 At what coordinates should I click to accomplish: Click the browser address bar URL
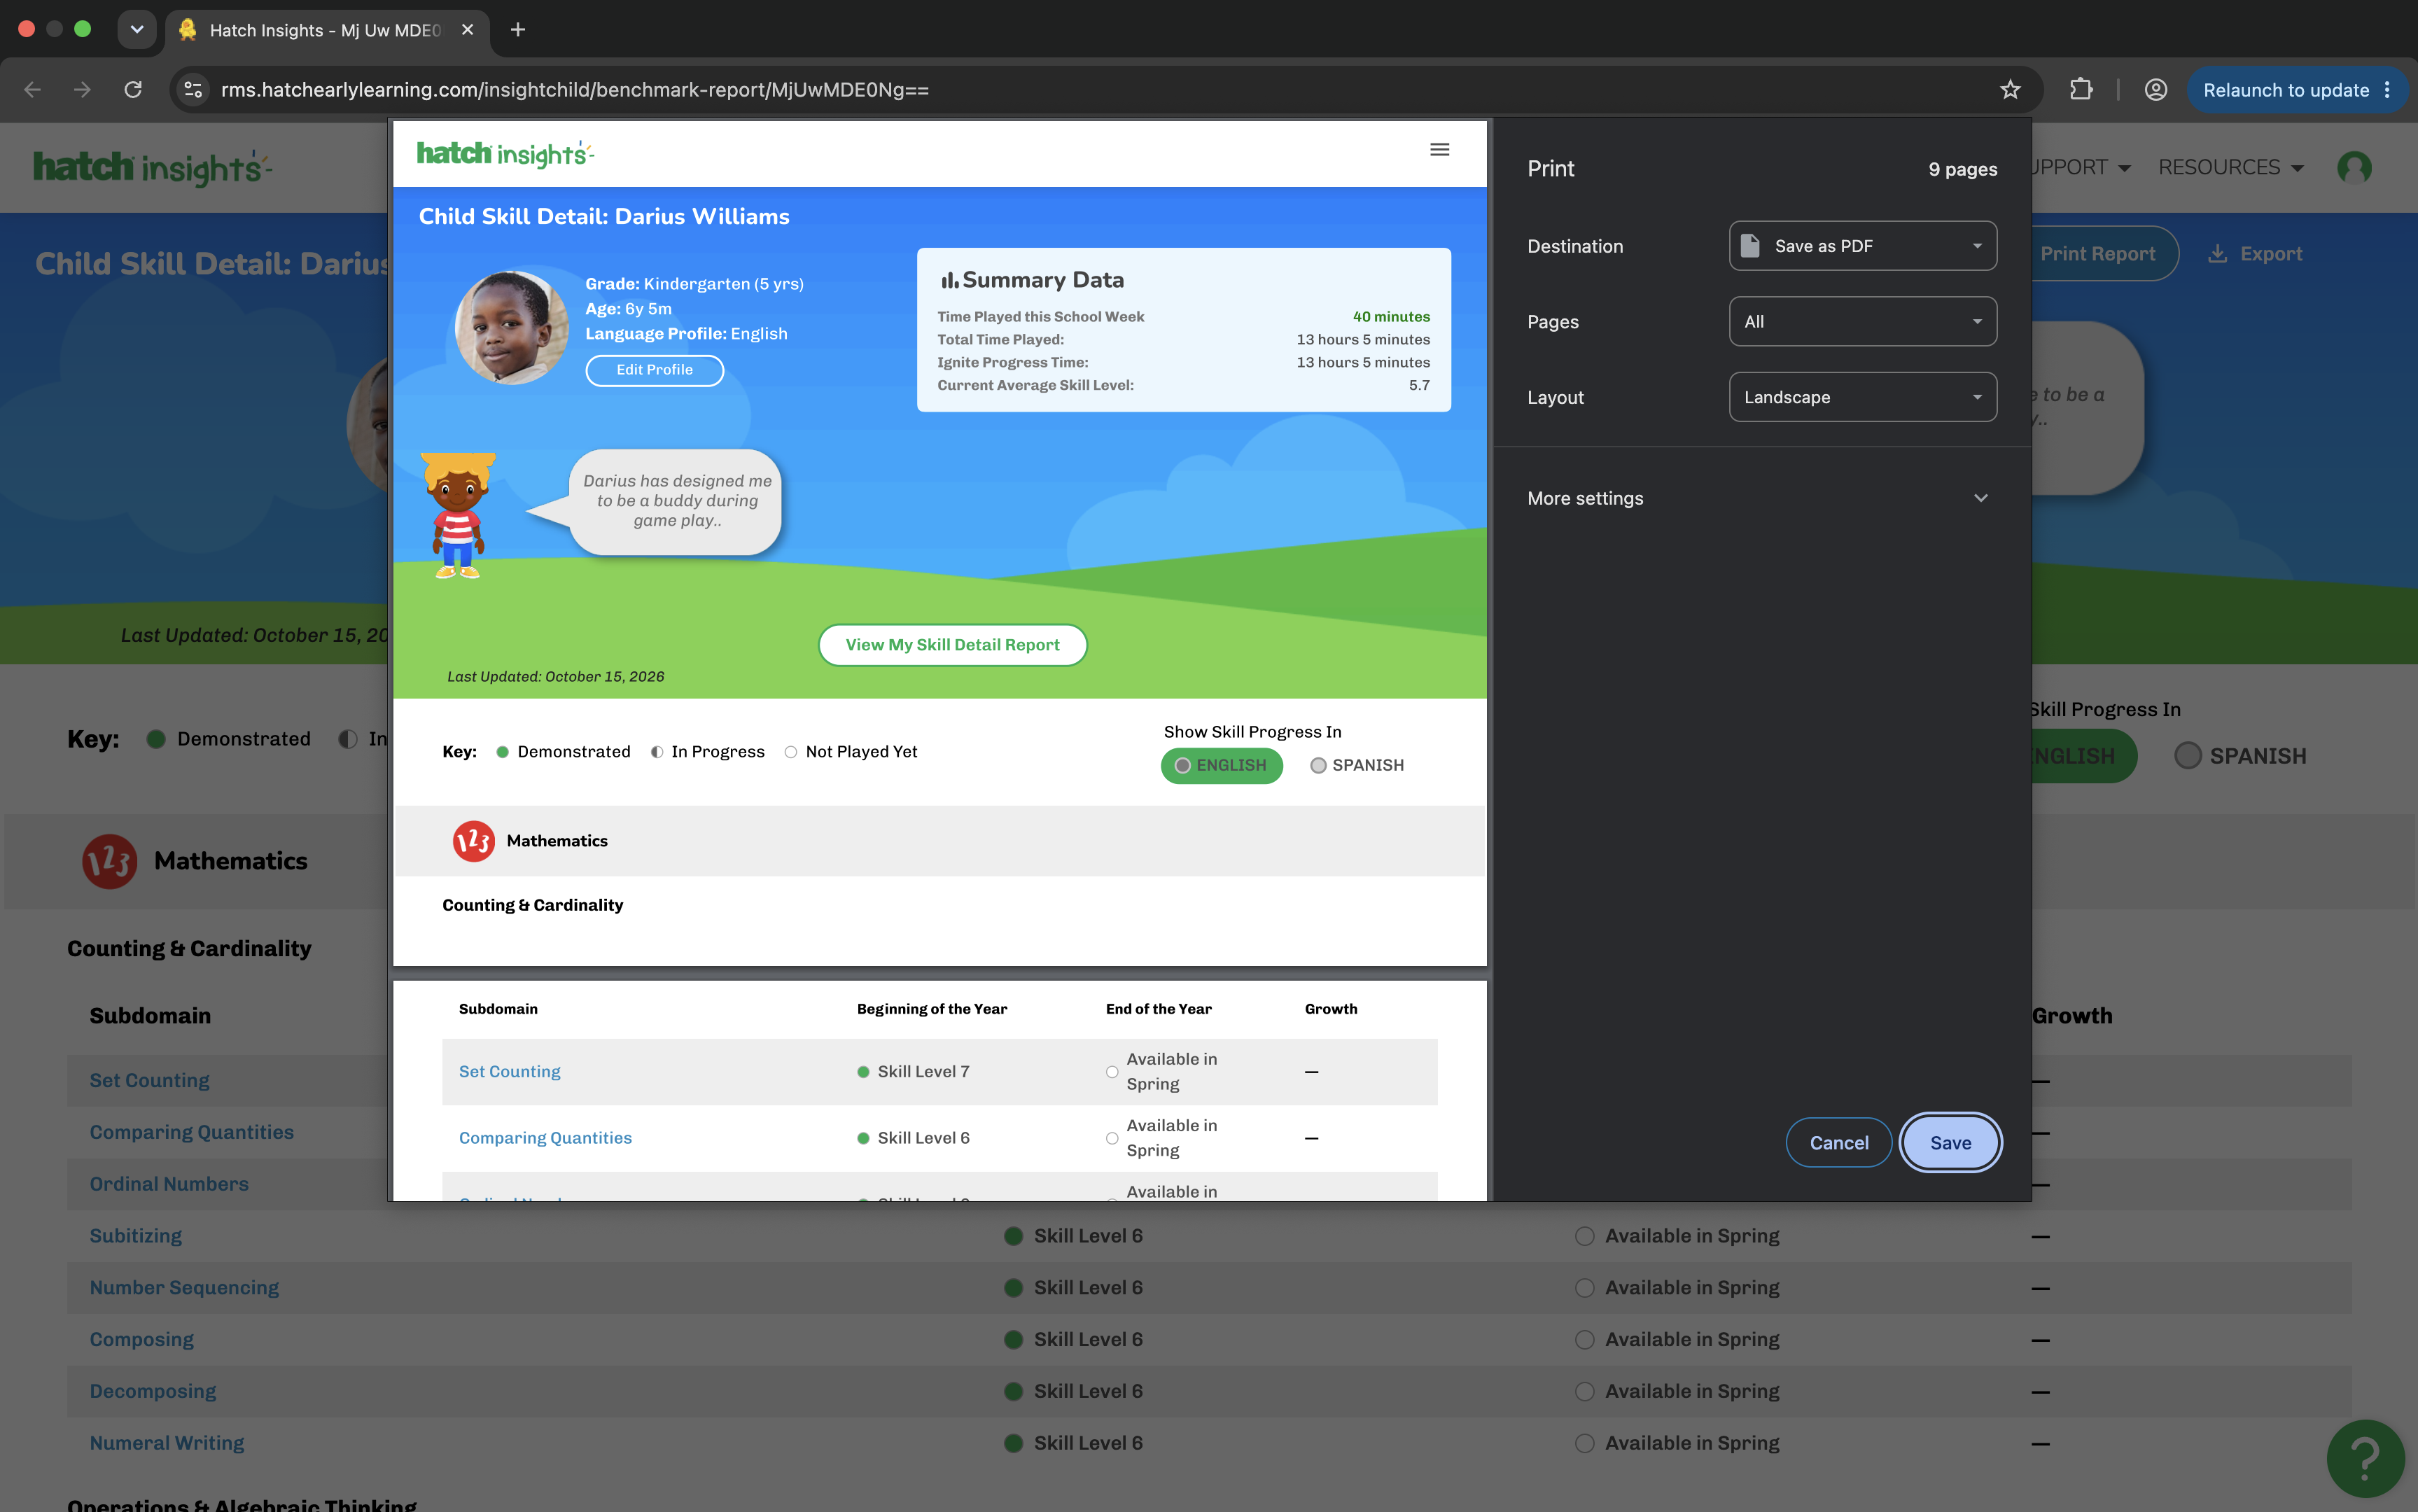tap(575, 90)
